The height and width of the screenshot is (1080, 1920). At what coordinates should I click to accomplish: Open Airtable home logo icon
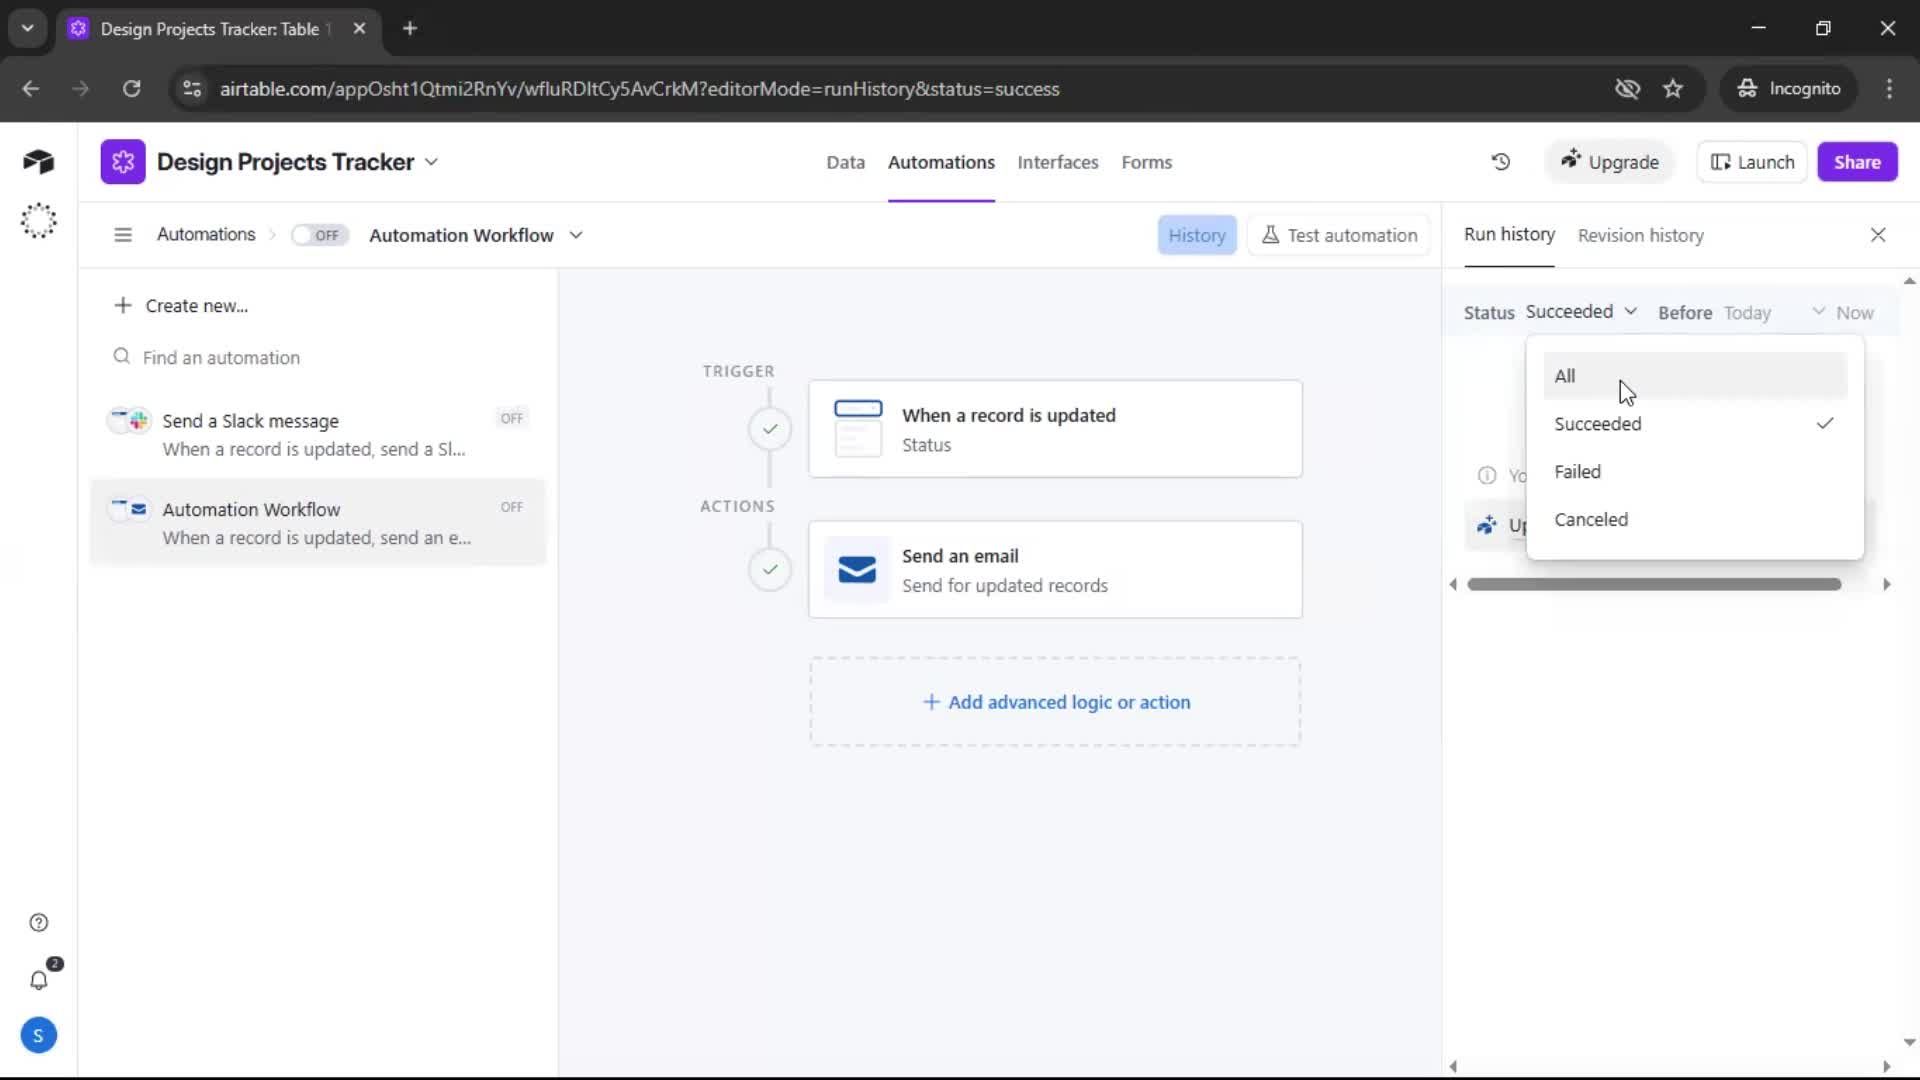click(38, 161)
